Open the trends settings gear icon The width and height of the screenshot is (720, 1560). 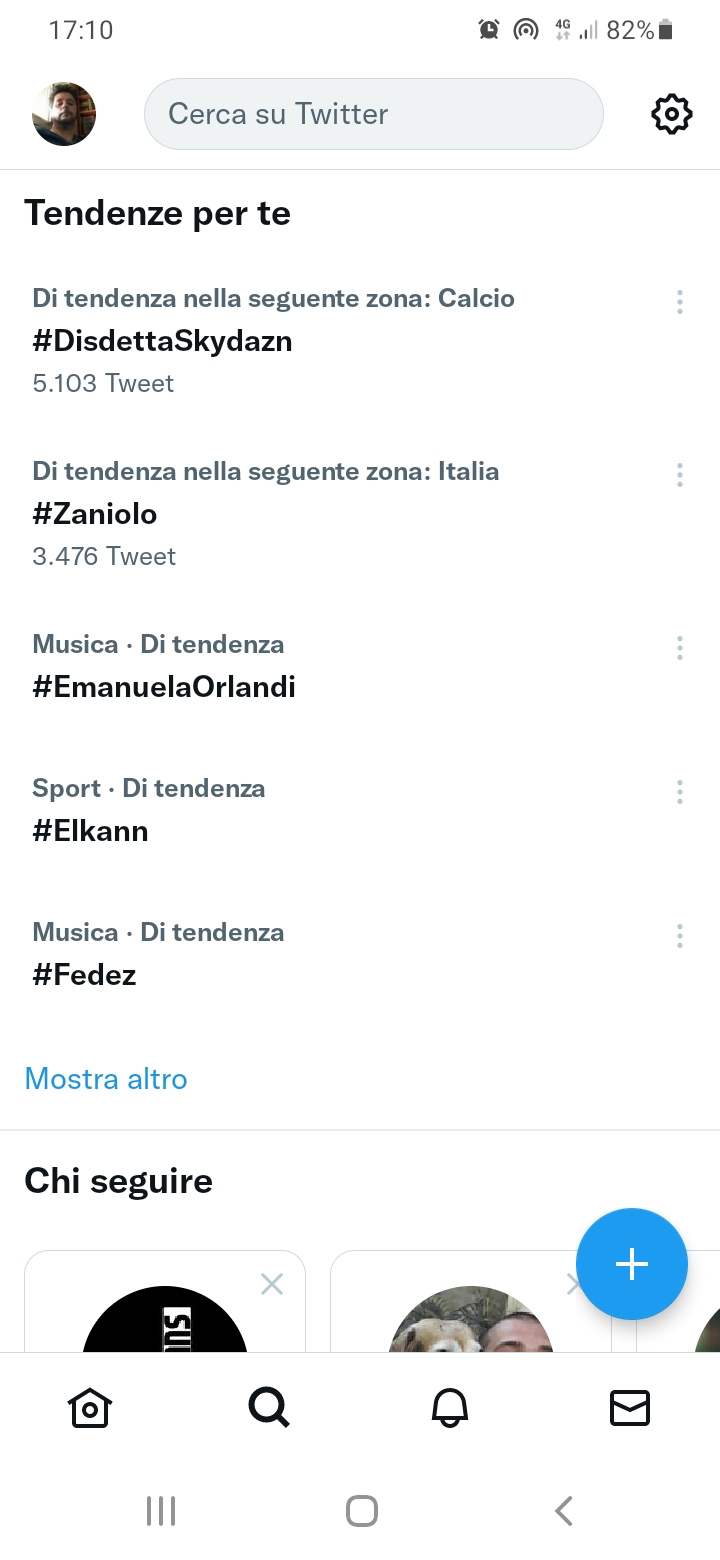click(x=671, y=114)
